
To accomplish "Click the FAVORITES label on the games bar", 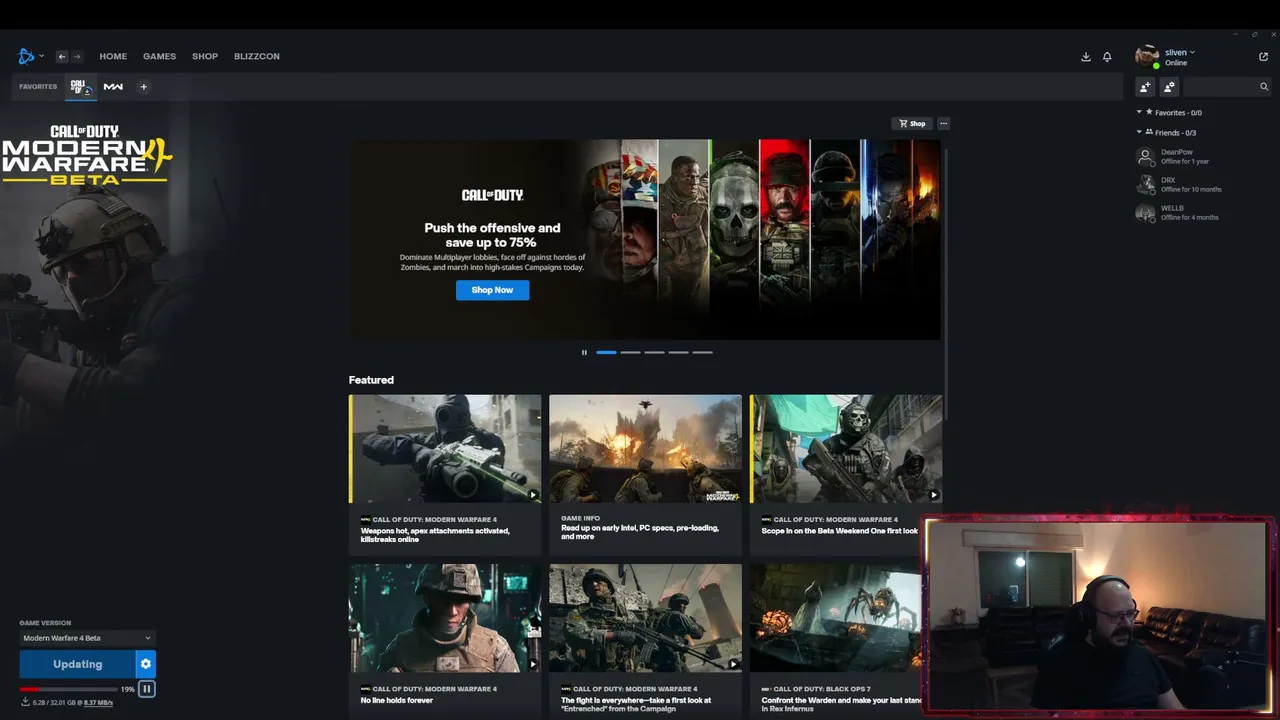I will pyautogui.click(x=38, y=87).
